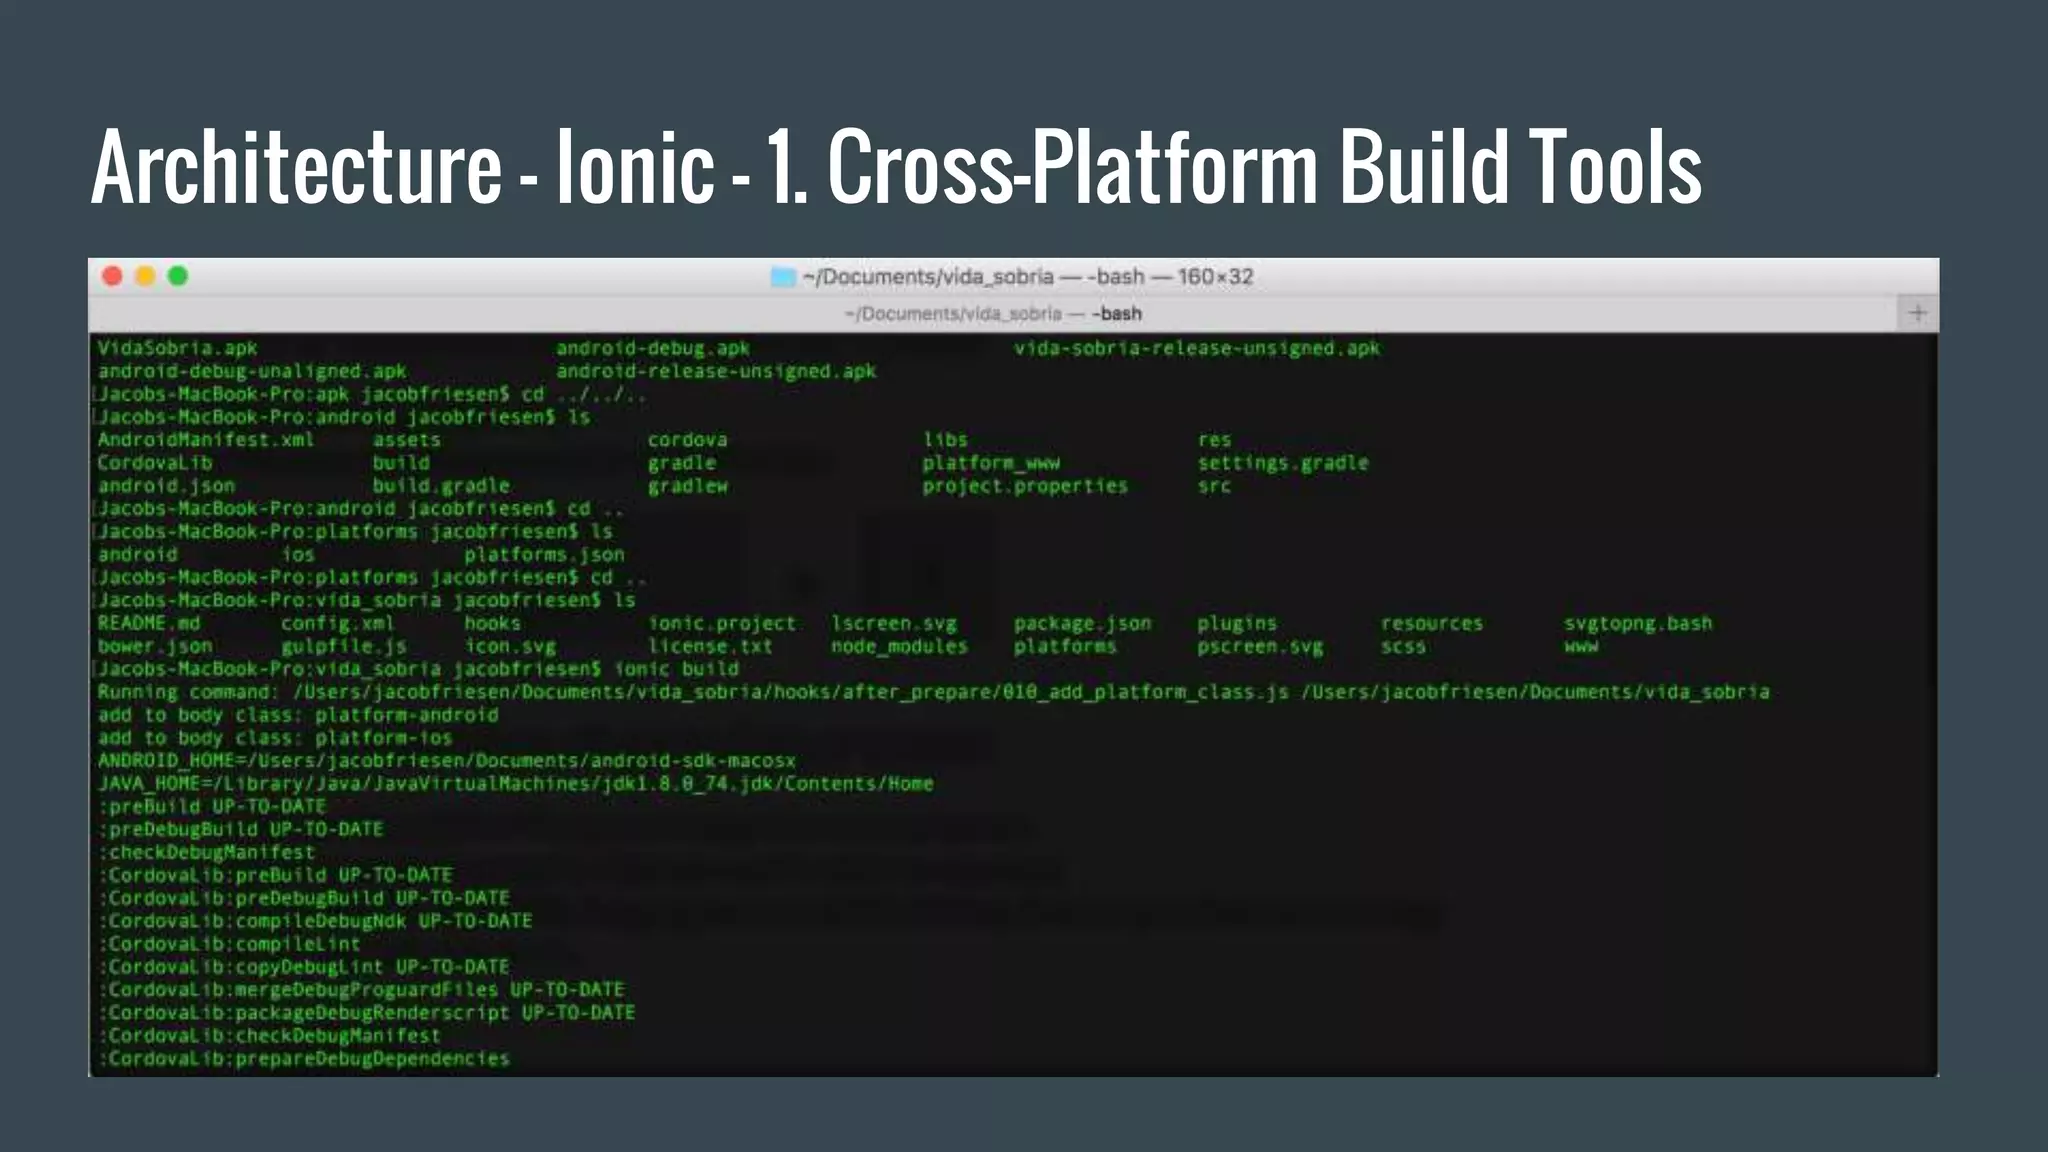Click android-debug.apk file name
This screenshot has width=2048, height=1152.
point(653,348)
